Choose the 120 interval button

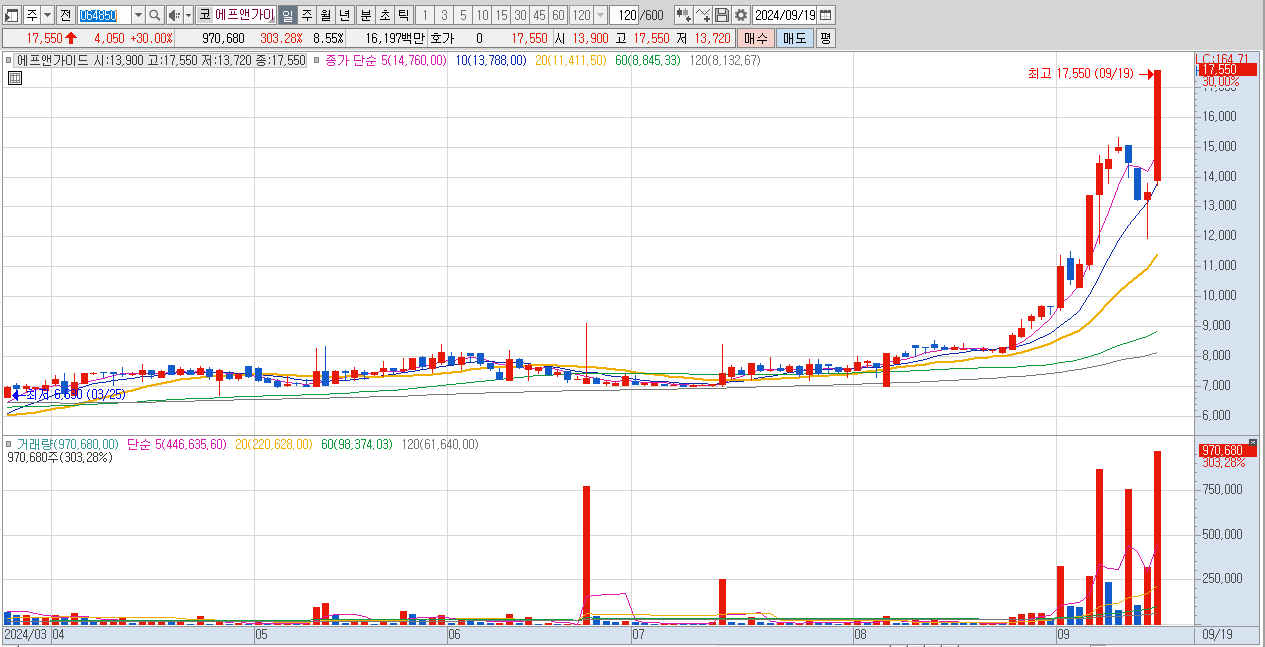click(x=580, y=15)
